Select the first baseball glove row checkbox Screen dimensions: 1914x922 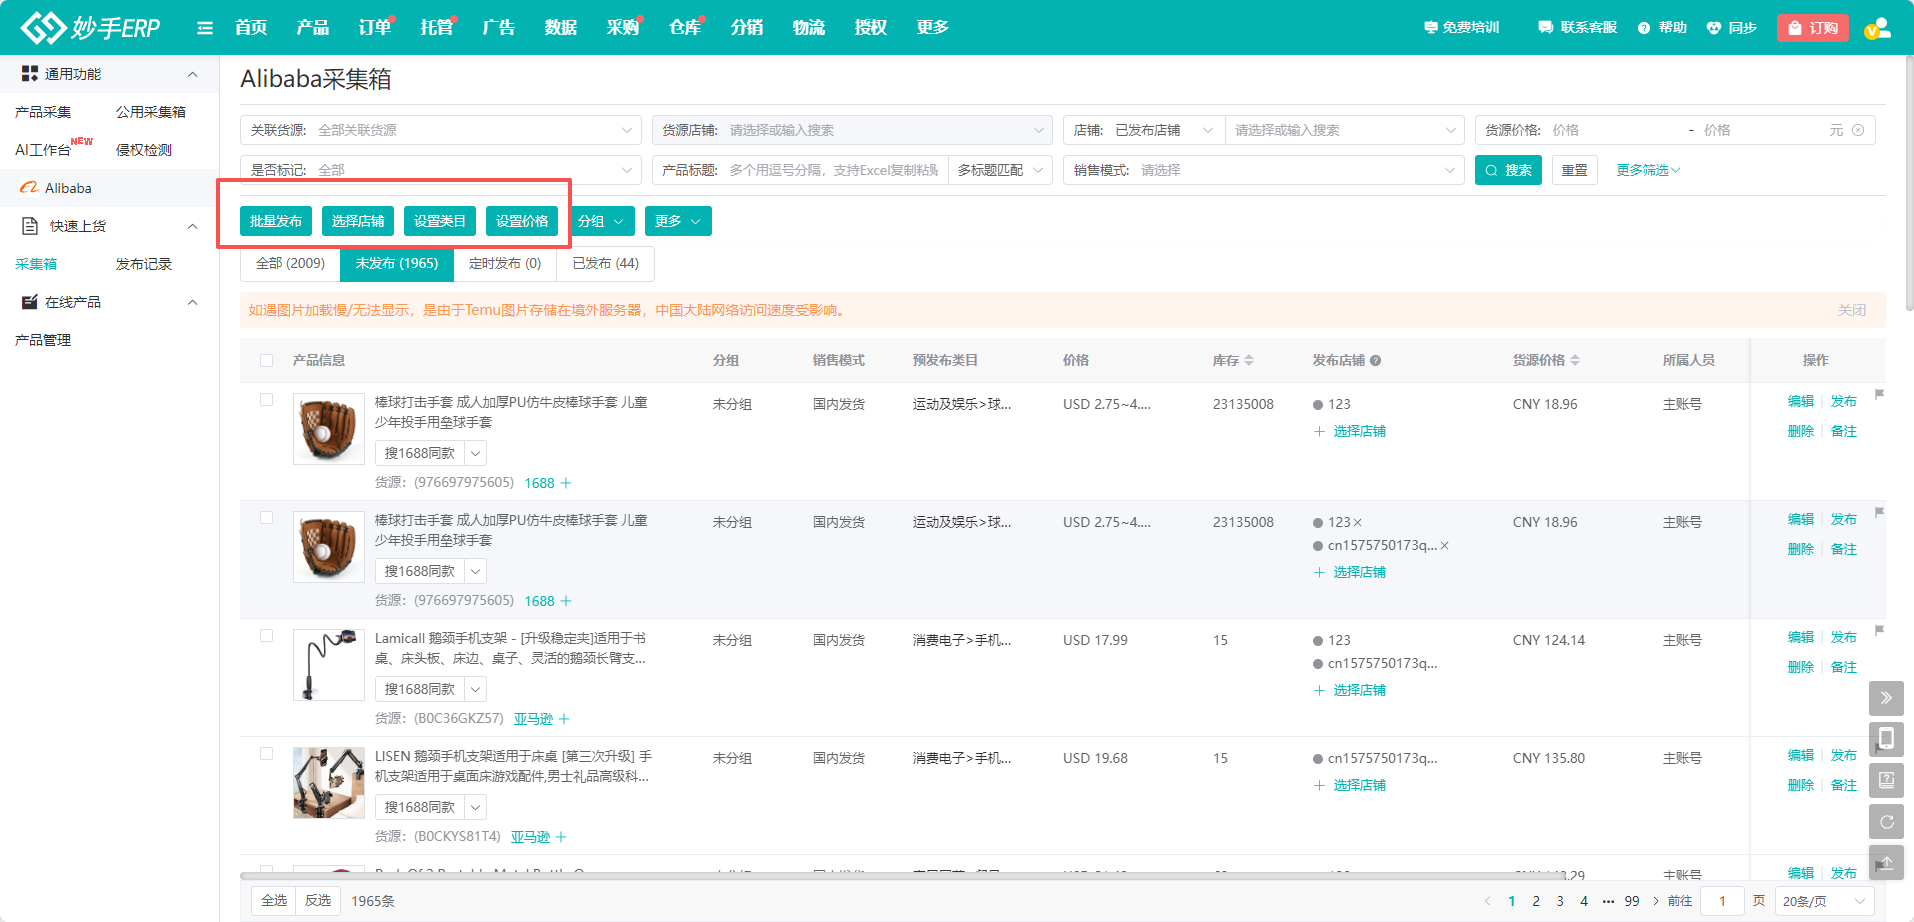[x=266, y=400]
